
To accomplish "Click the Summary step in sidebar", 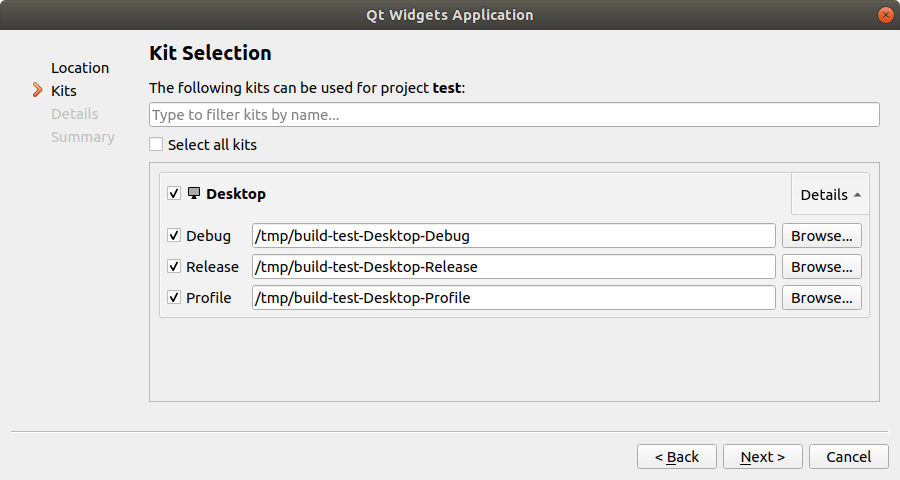I will pyautogui.click(x=83, y=137).
